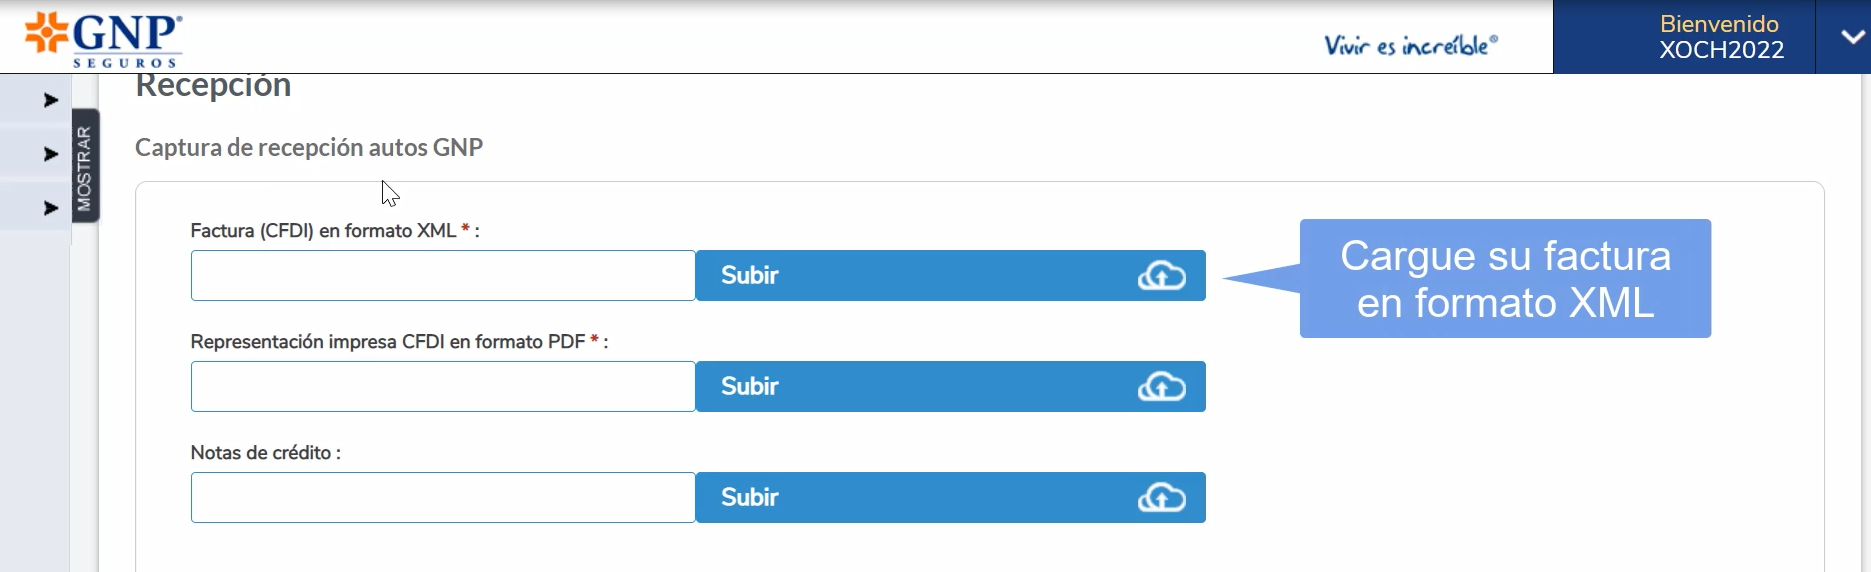Click the 'Vivir es increíble' slogan
Image resolution: width=1871 pixels, height=572 pixels.
coord(1411,45)
